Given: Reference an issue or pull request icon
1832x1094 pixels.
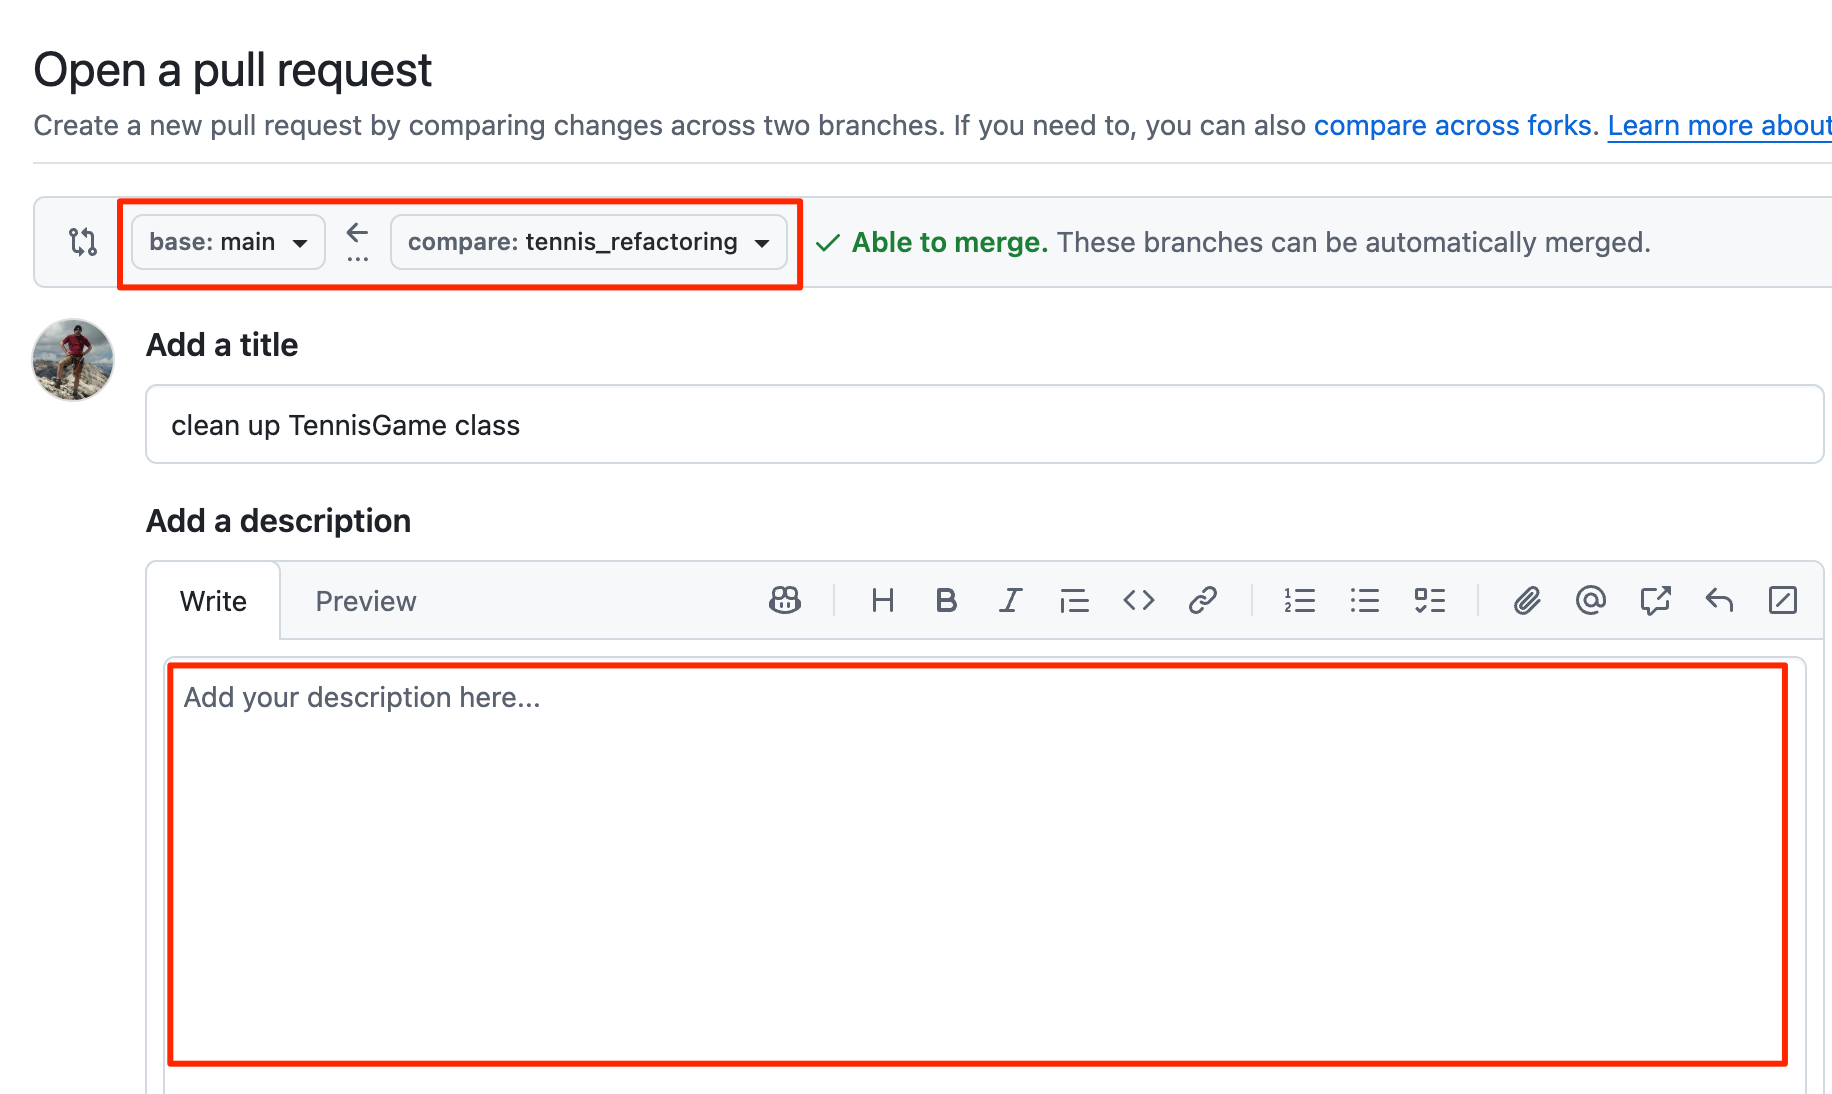Looking at the screenshot, I should click(x=1655, y=600).
